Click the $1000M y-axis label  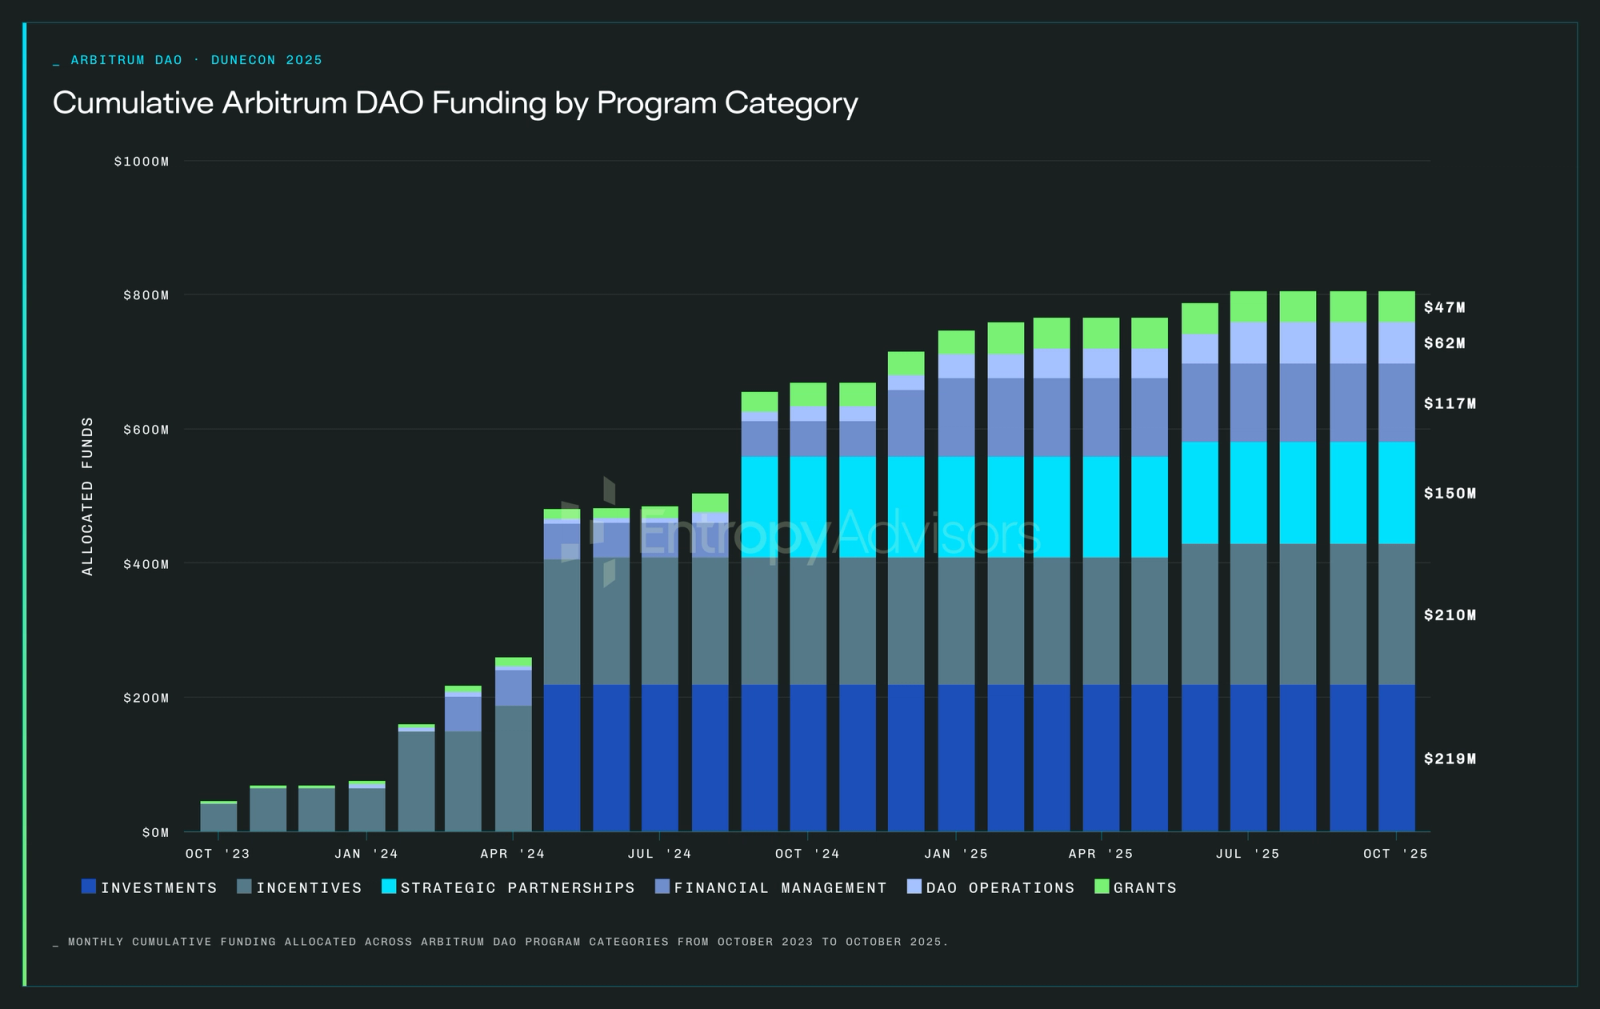coord(142,162)
